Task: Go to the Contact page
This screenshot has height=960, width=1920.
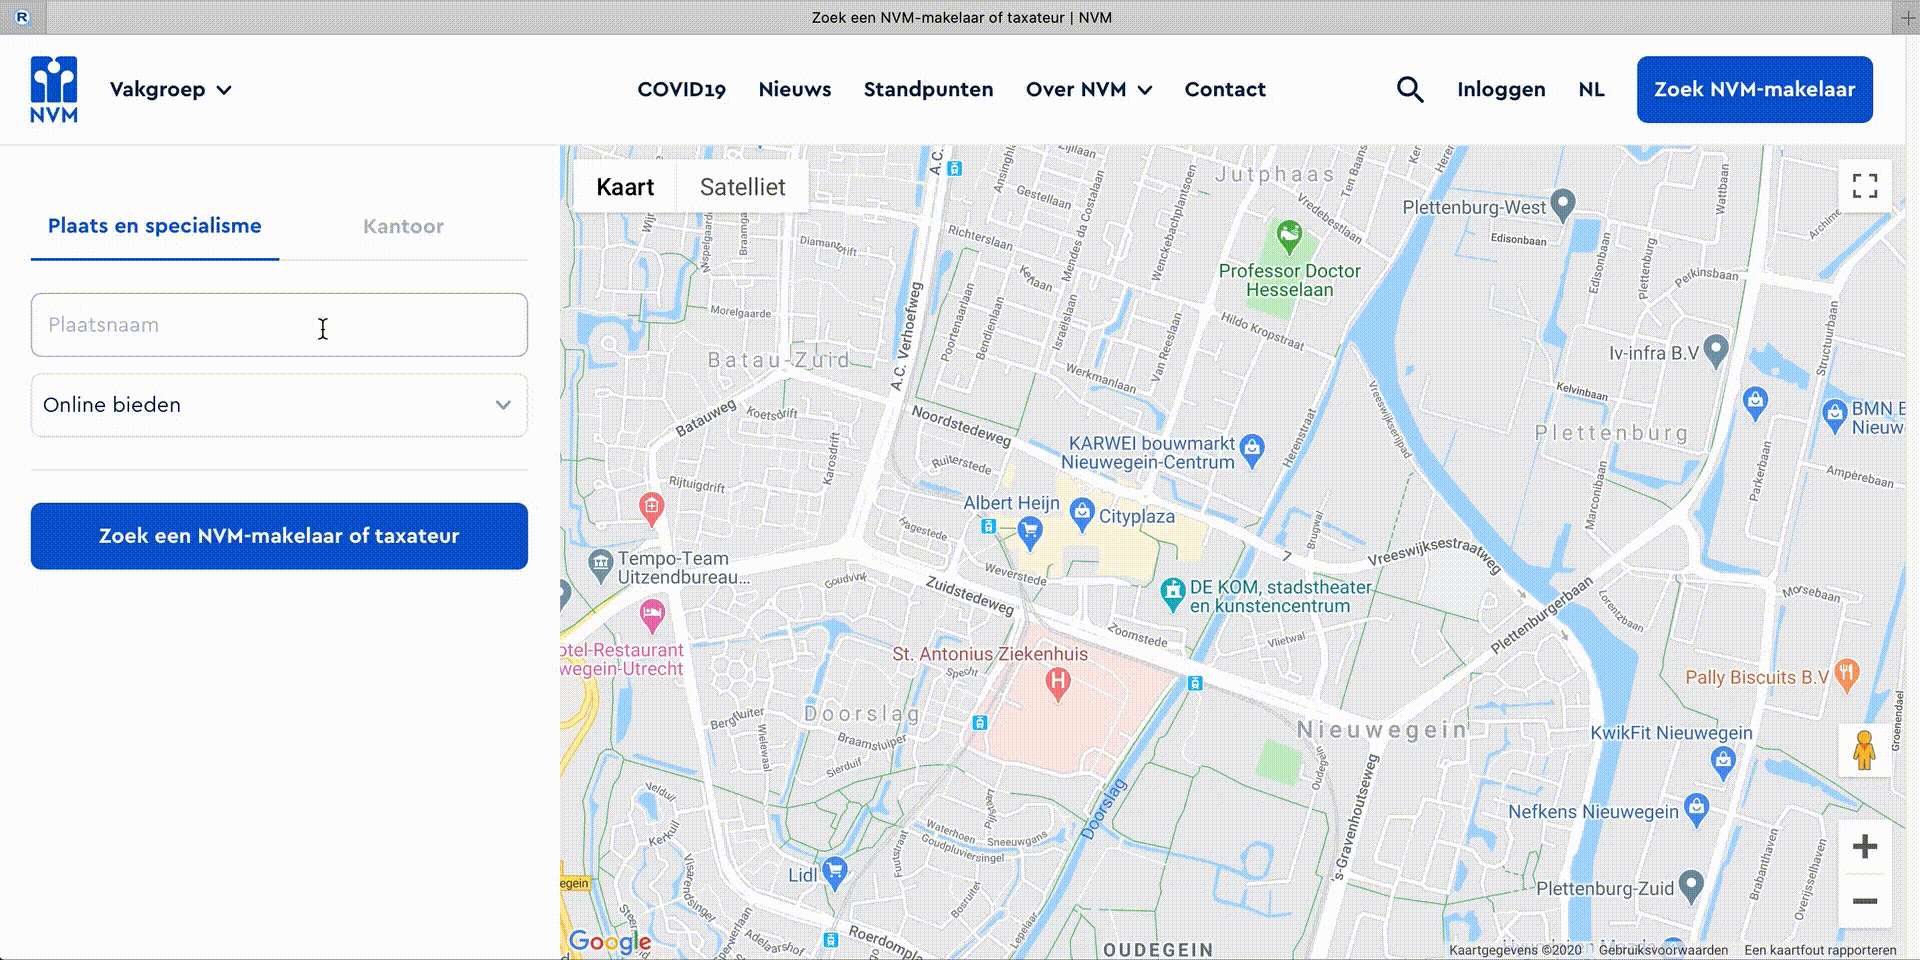Action: [1225, 89]
